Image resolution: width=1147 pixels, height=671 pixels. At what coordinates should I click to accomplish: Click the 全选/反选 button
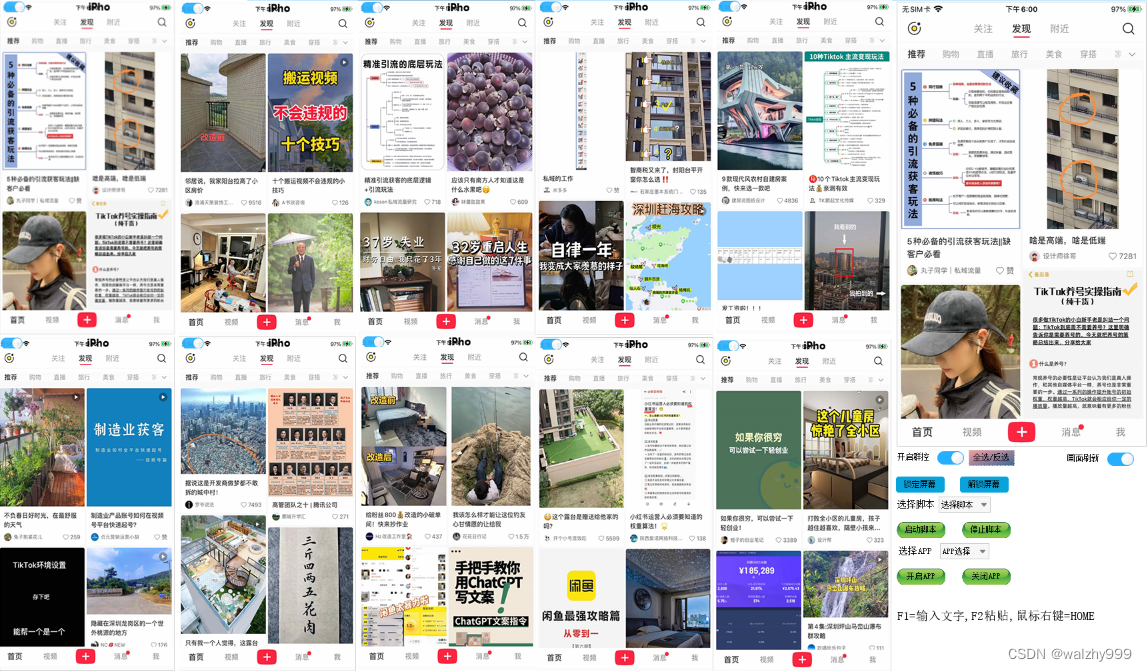(991, 457)
